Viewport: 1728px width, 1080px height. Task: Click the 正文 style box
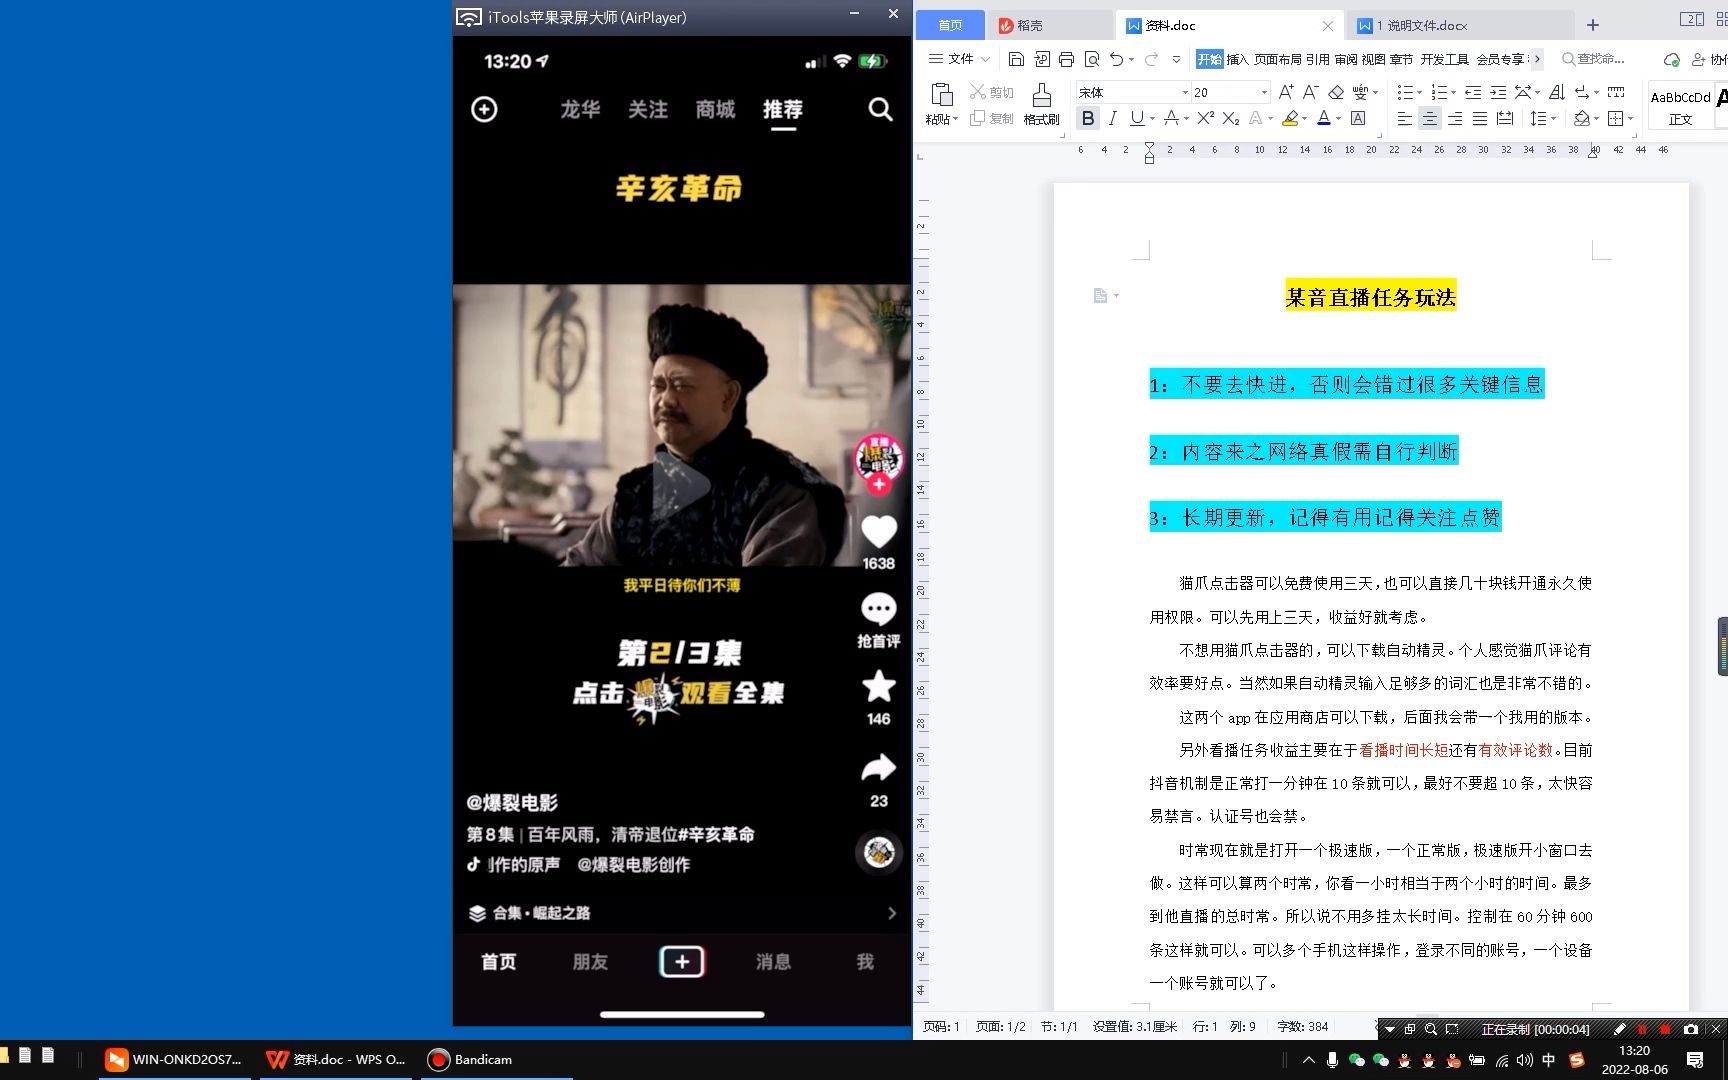tap(1680, 107)
